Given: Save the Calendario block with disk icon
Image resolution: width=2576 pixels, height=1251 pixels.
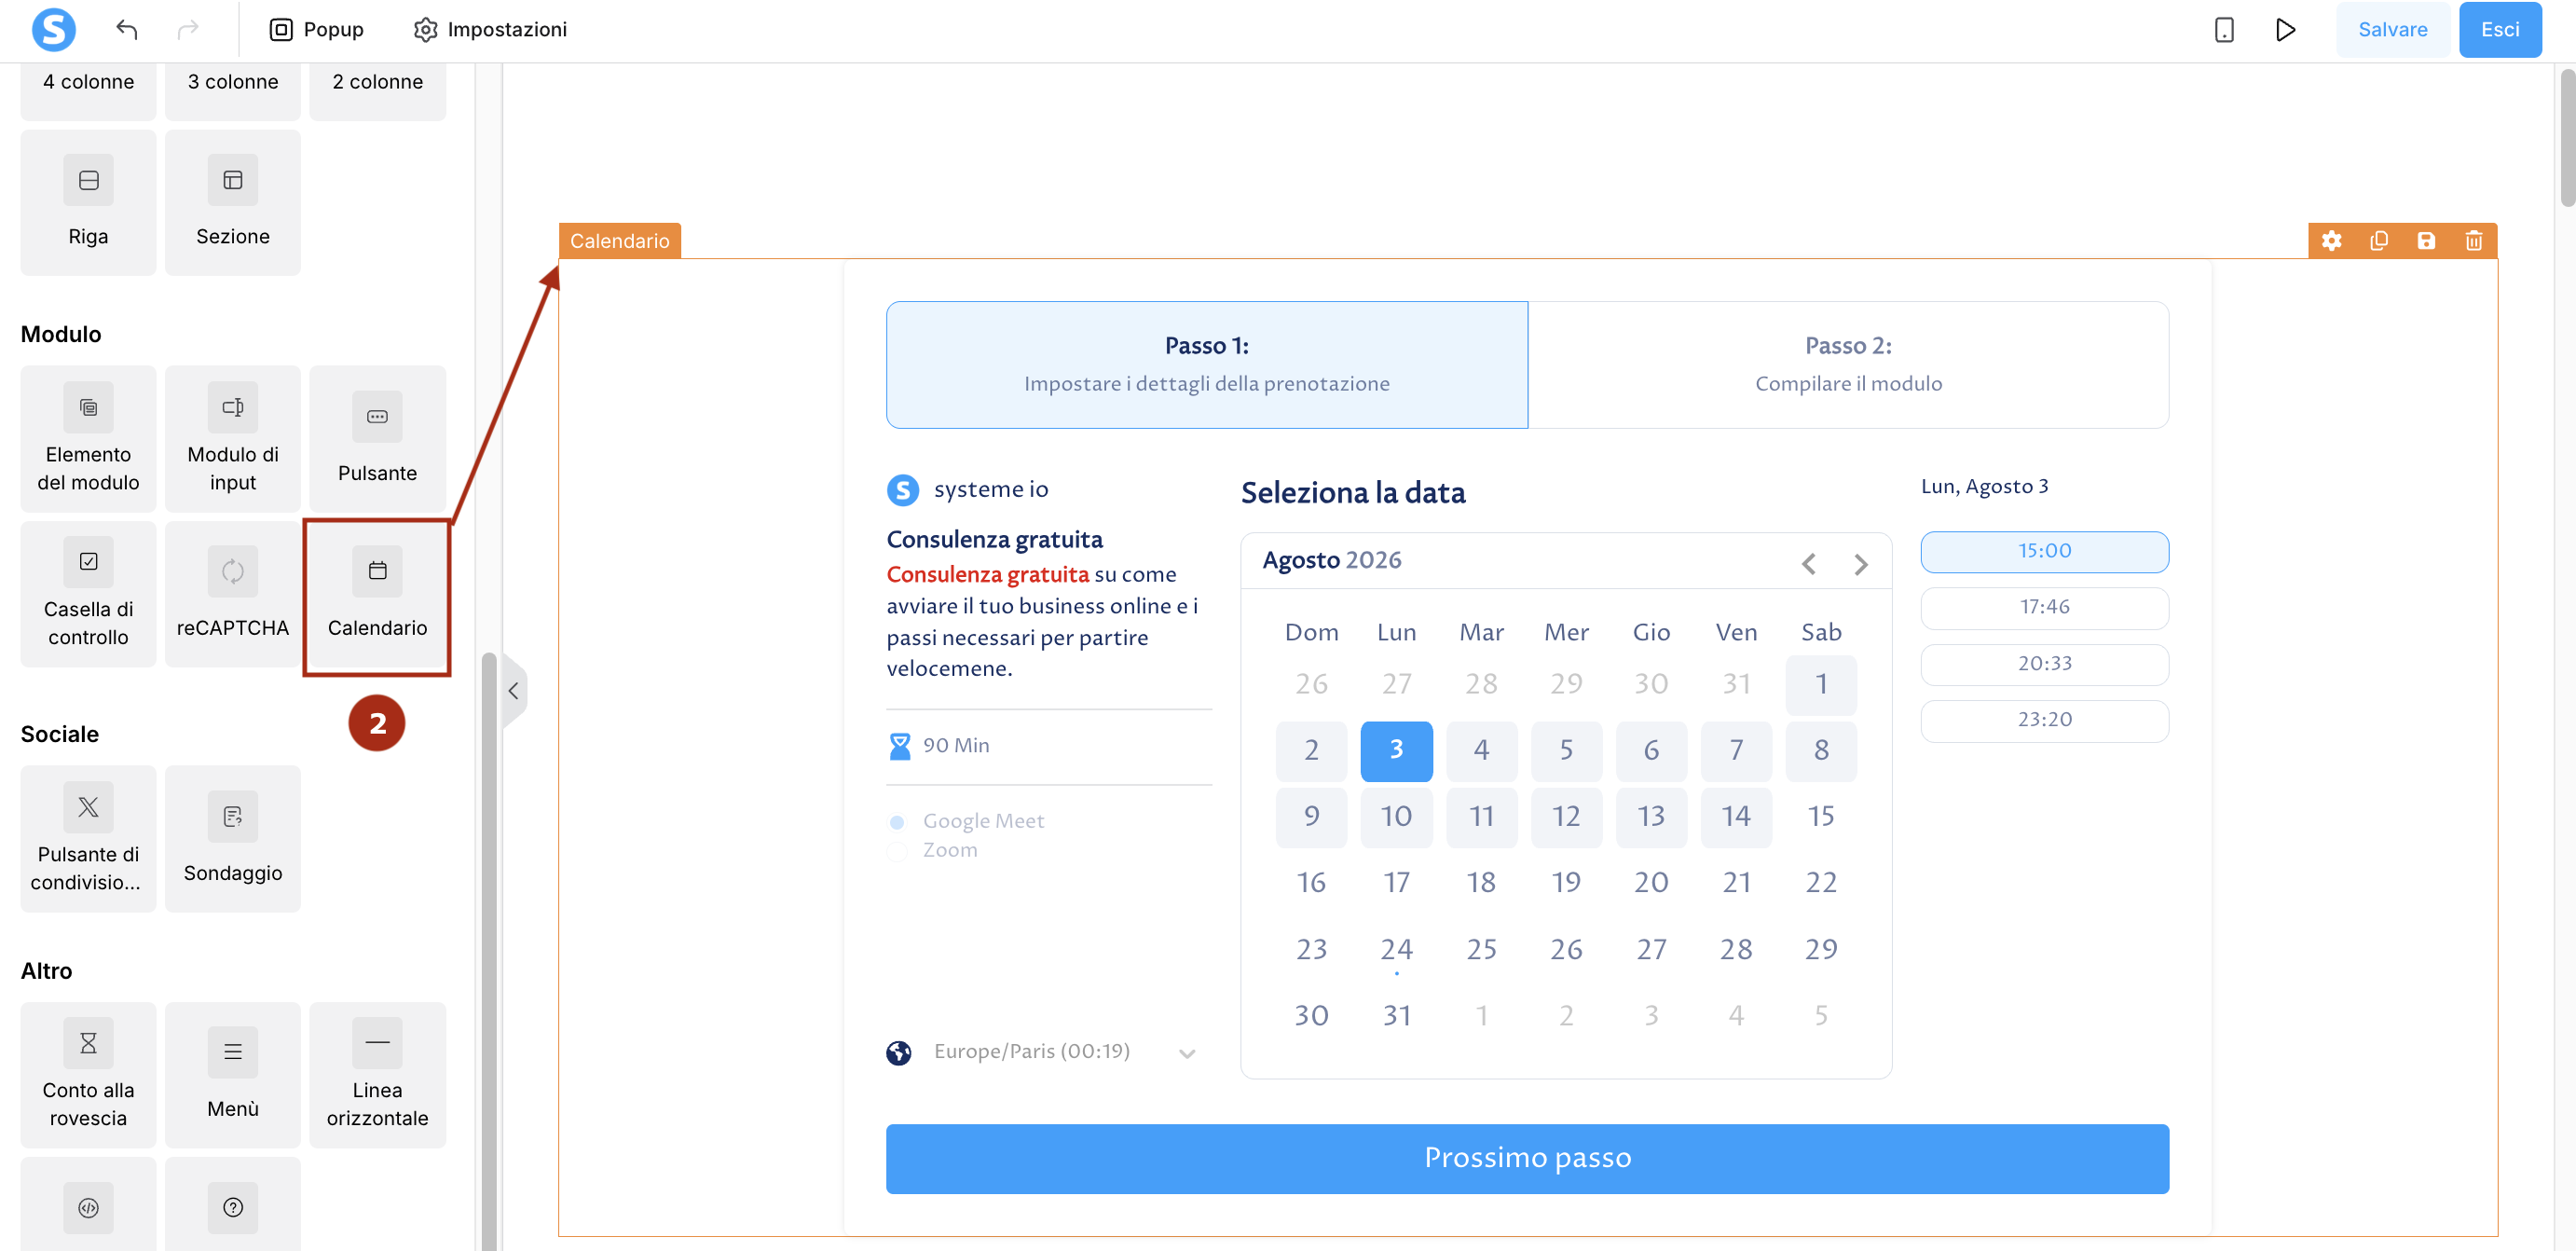Looking at the screenshot, I should [x=2427, y=241].
